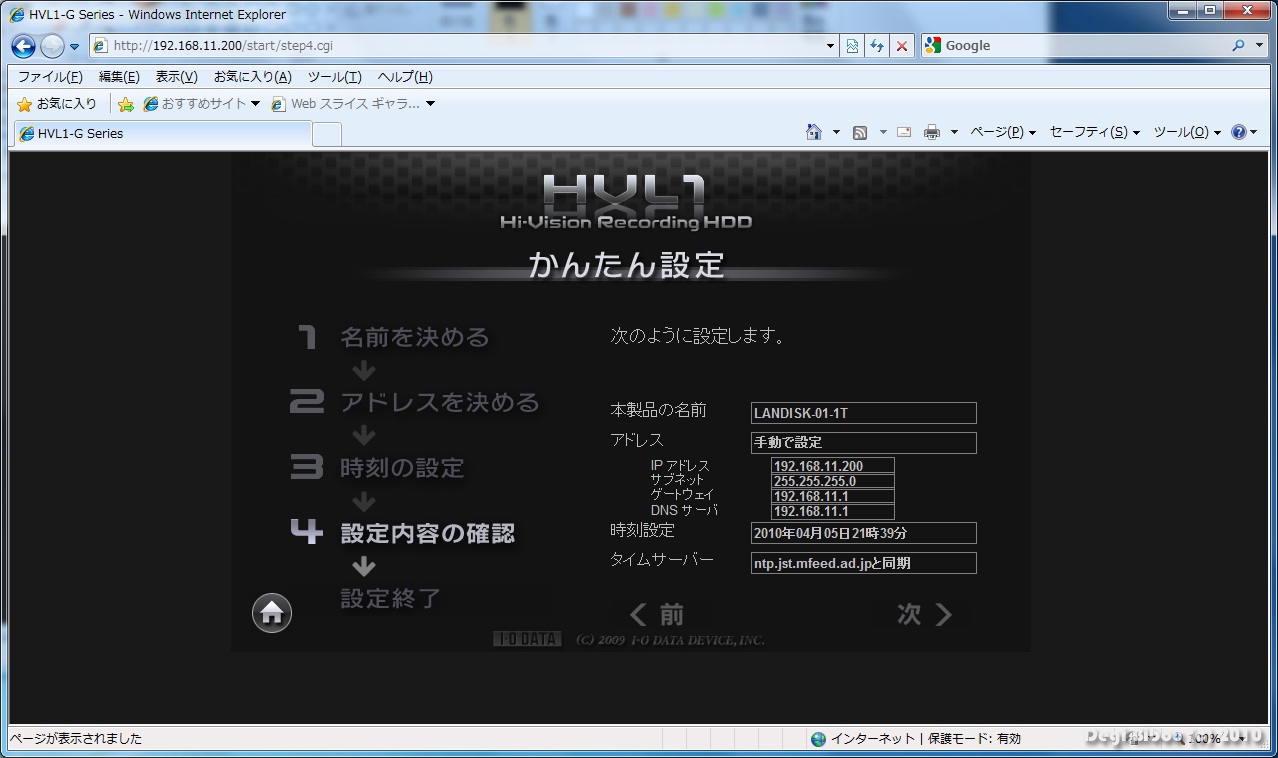The image size is (1278, 758).
Task: Open the ファイル(F) menu
Action: (x=50, y=77)
